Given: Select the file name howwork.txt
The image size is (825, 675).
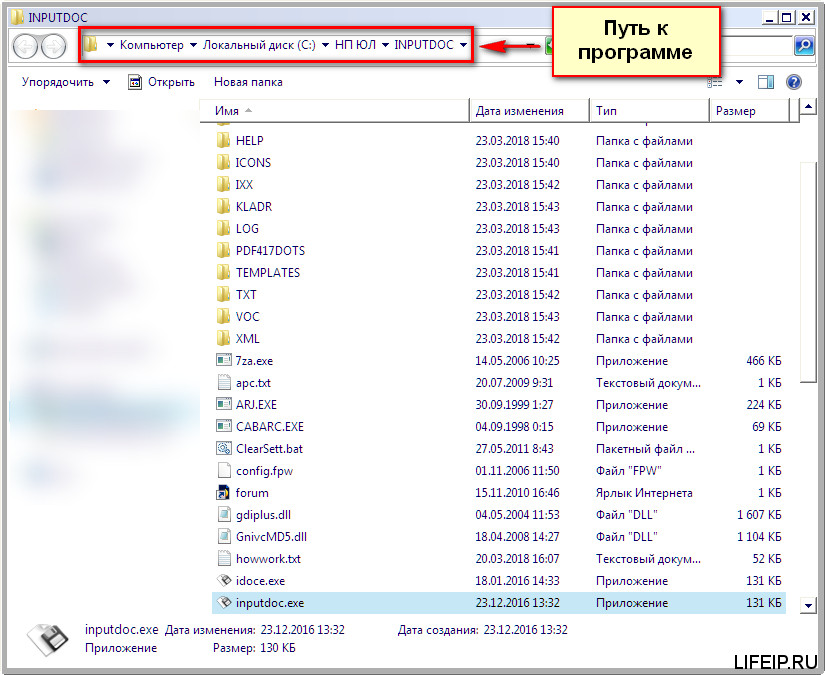Looking at the screenshot, I should [268, 559].
